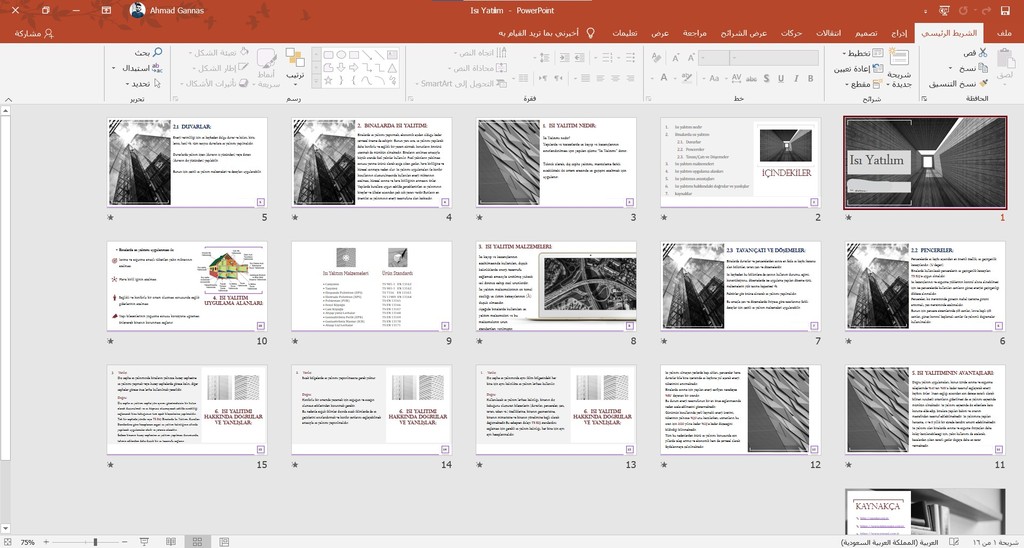1024x548 pixels.
Task: Open the copy (نسخ) dropdown arrow
Action: click(x=951, y=69)
